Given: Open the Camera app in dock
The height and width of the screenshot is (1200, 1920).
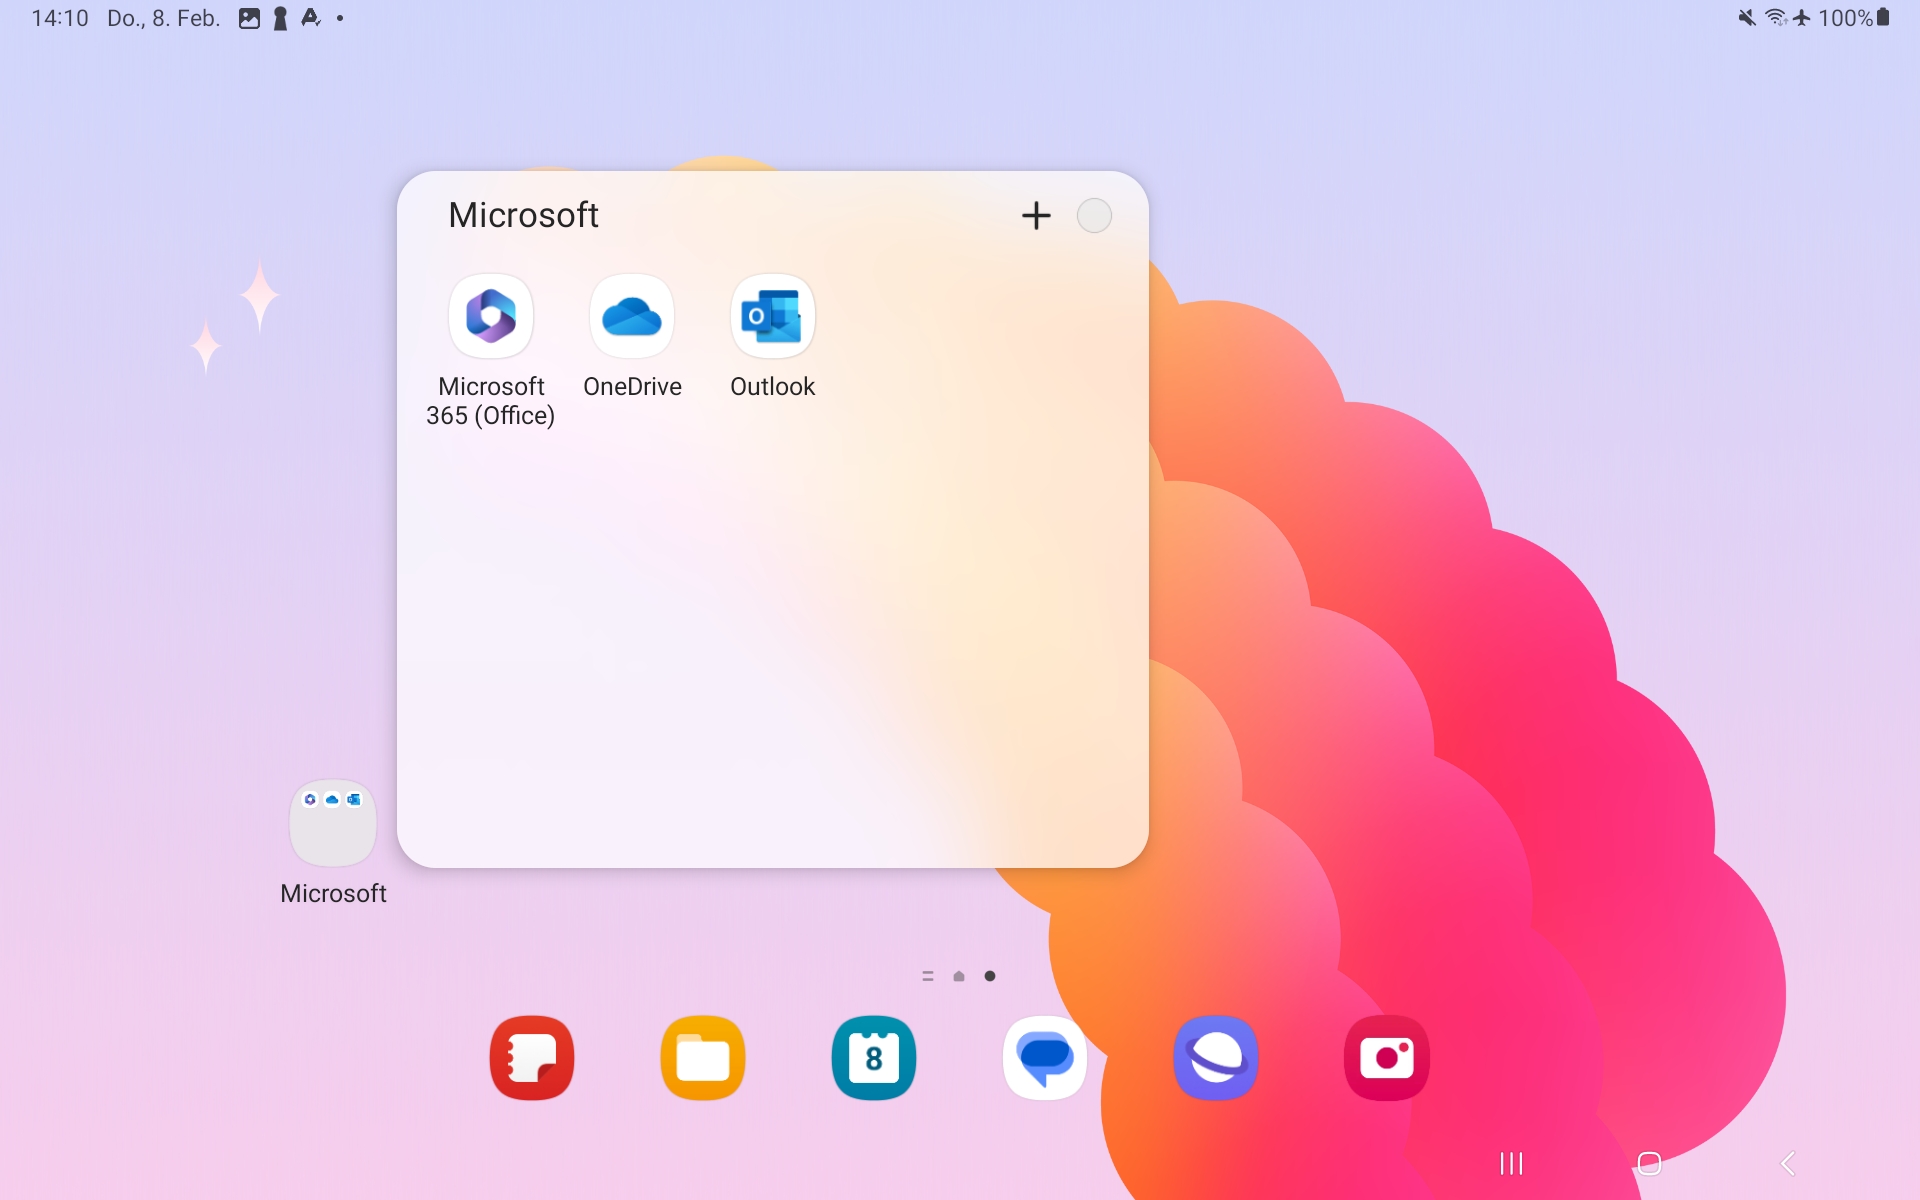Looking at the screenshot, I should (x=1387, y=1058).
